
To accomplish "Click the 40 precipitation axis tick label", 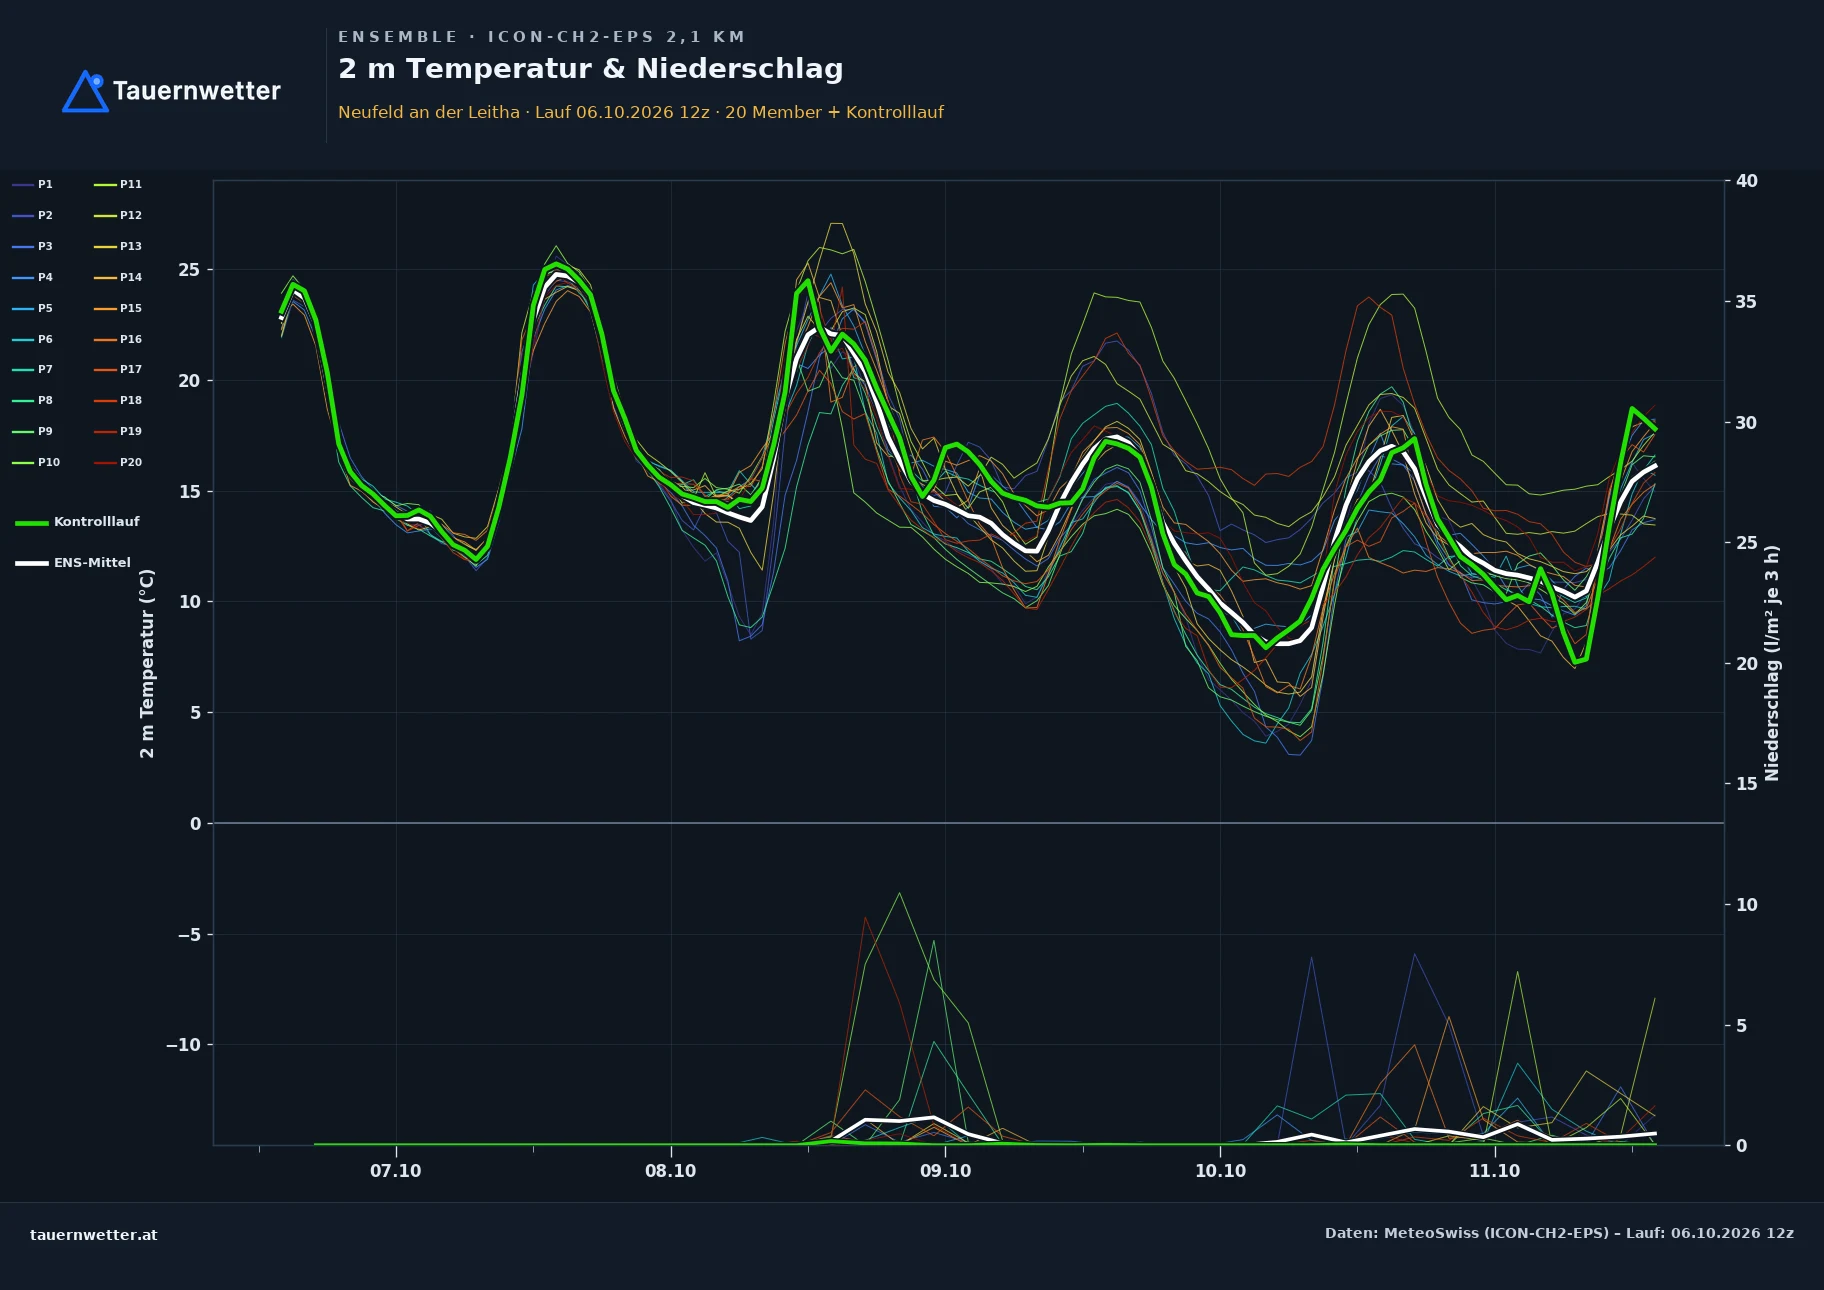I will [1747, 181].
